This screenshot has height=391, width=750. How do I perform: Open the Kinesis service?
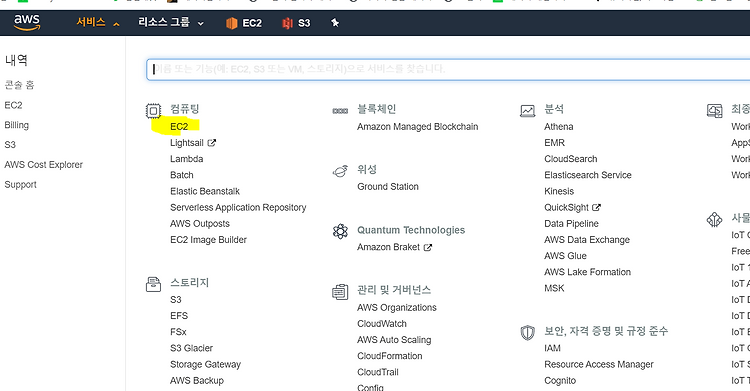(x=559, y=191)
